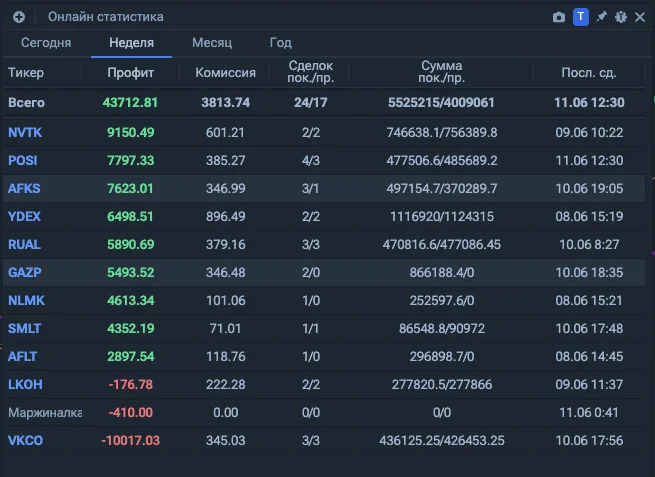Click NLMK sum 252597.6/0

tap(442, 301)
